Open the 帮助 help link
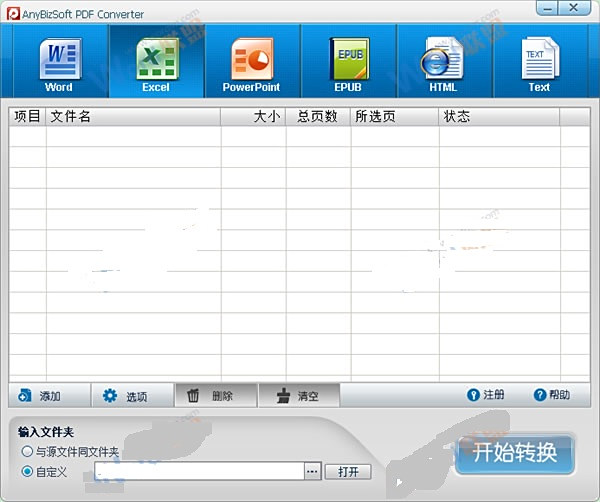Viewport: 600px width, 502px height. point(552,395)
